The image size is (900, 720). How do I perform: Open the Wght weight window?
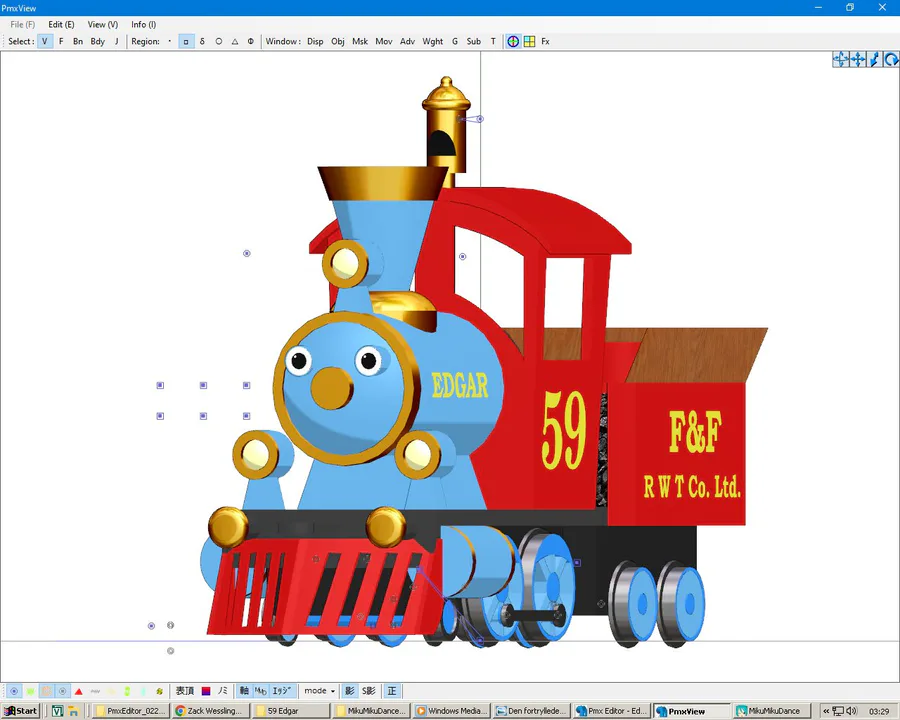tap(433, 41)
